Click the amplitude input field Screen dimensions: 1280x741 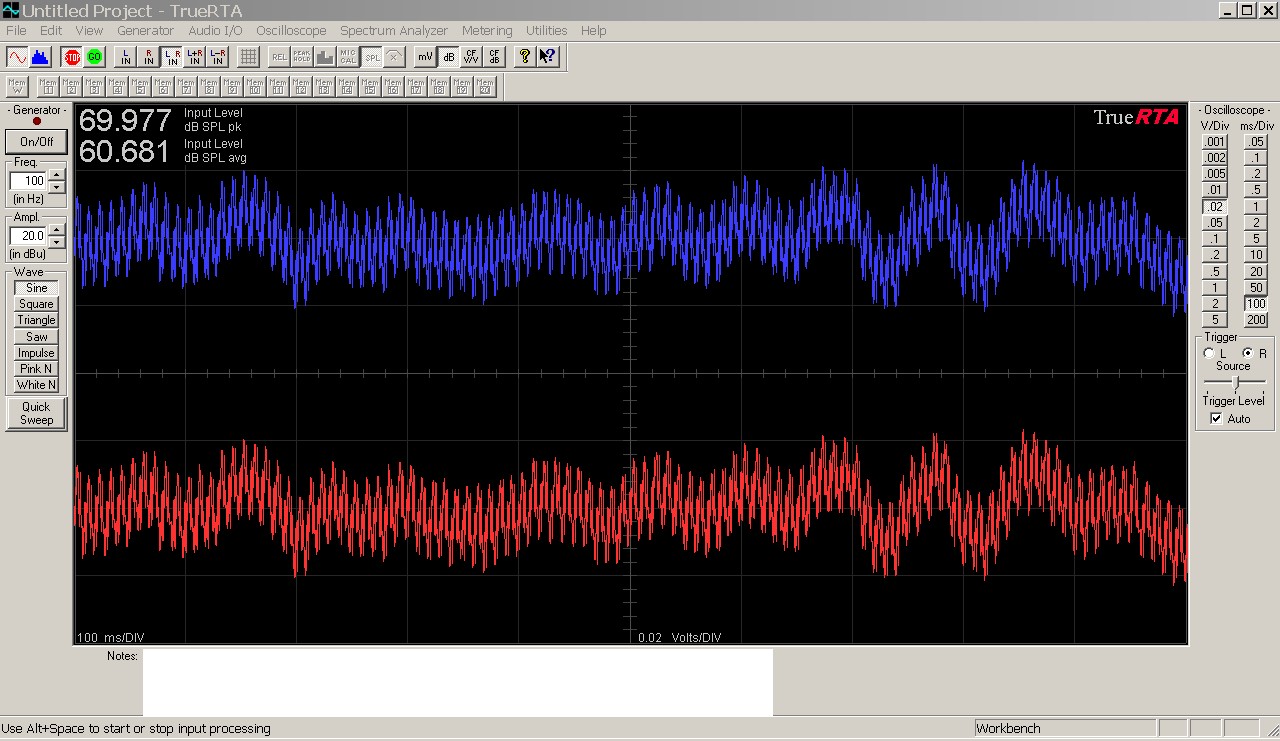coord(28,236)
